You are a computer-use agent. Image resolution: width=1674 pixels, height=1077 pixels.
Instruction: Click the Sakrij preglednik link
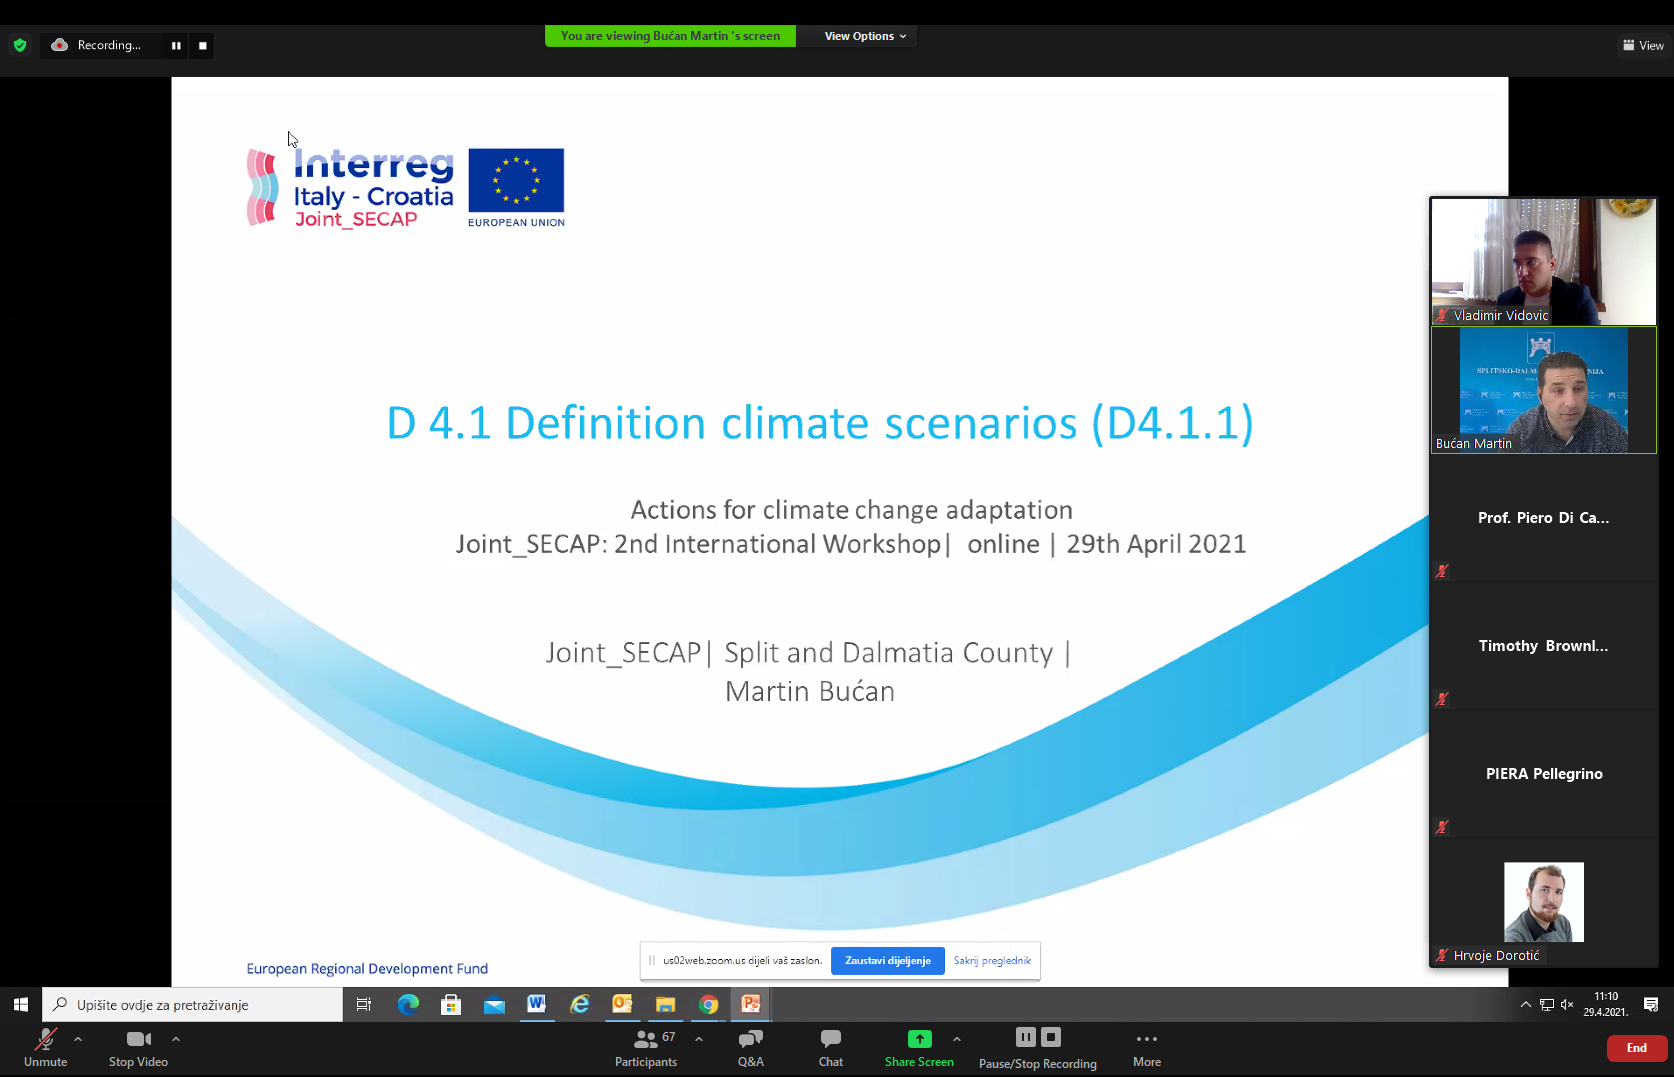[992, 961]
